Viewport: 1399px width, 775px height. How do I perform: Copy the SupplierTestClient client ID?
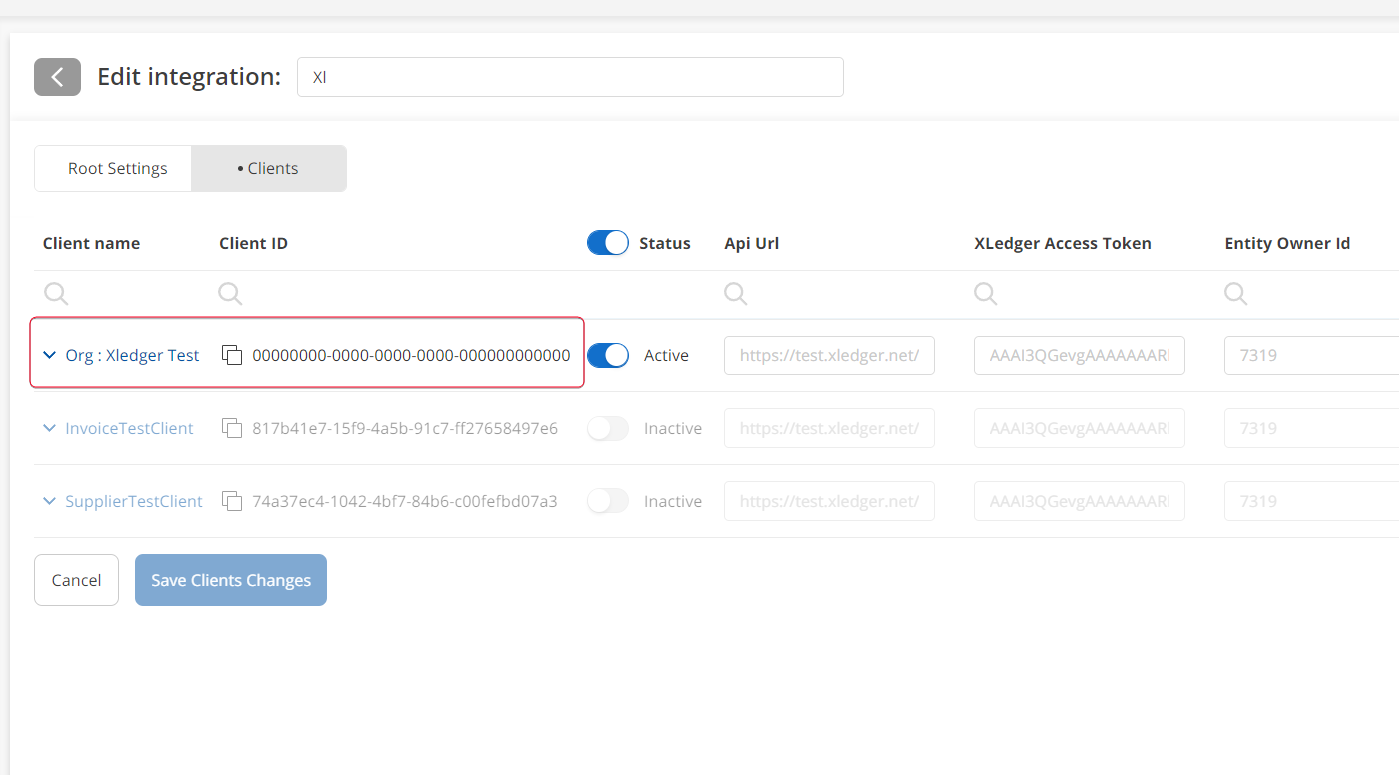point(232,501)
